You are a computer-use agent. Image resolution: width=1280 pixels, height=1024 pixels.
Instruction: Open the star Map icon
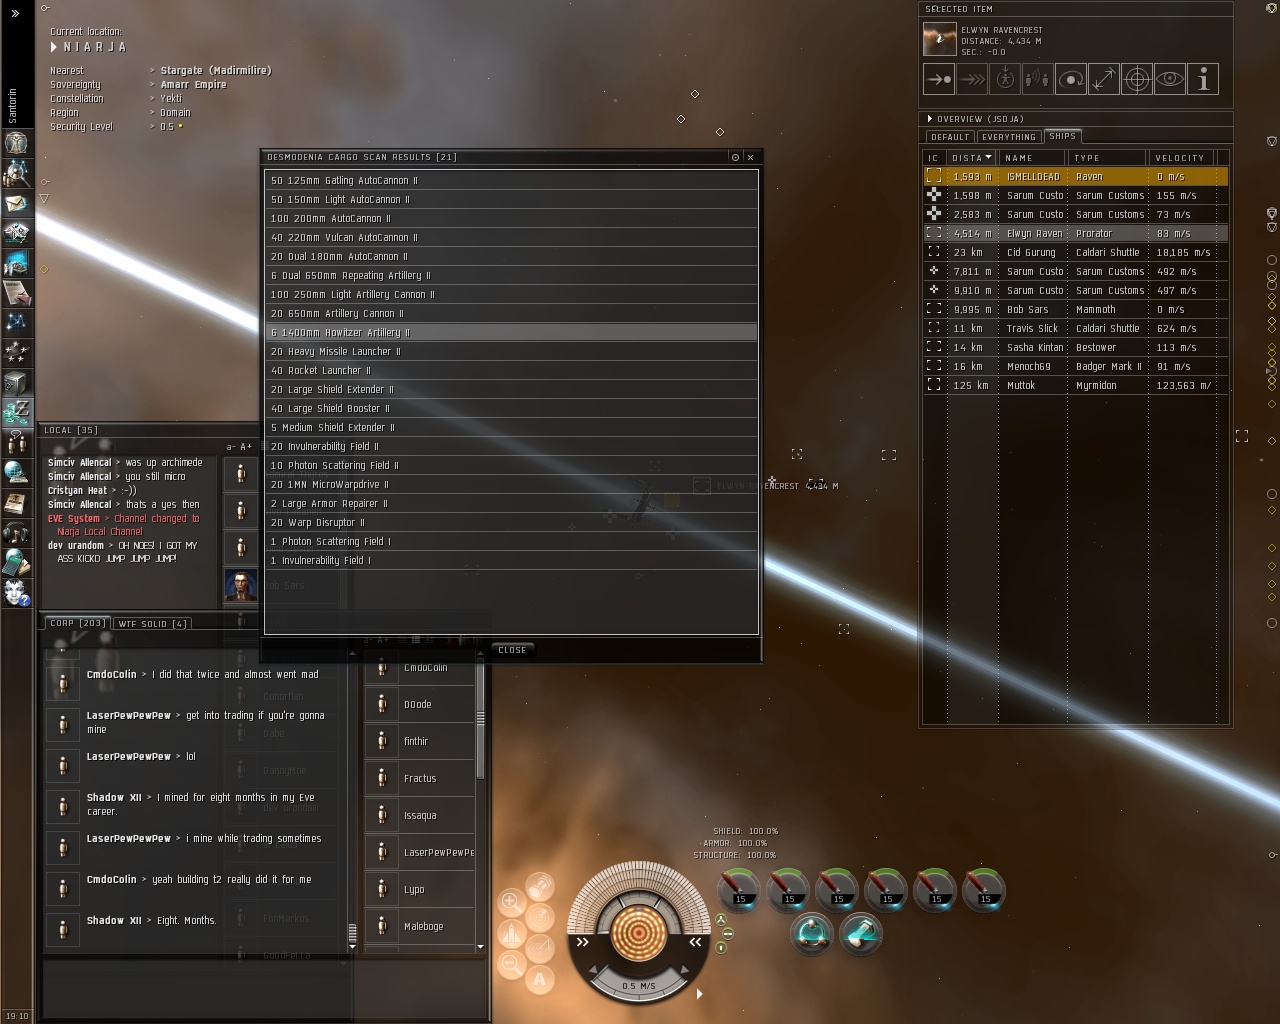coord(16,322)
